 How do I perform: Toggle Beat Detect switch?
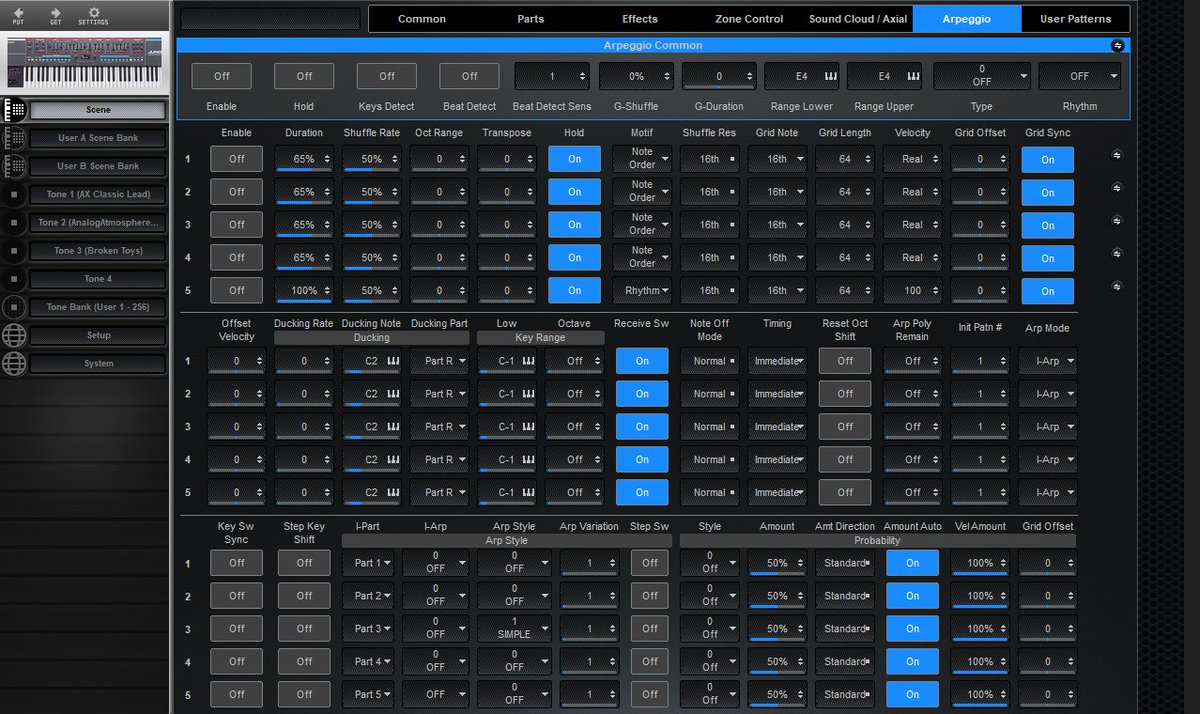pos(469,76)
